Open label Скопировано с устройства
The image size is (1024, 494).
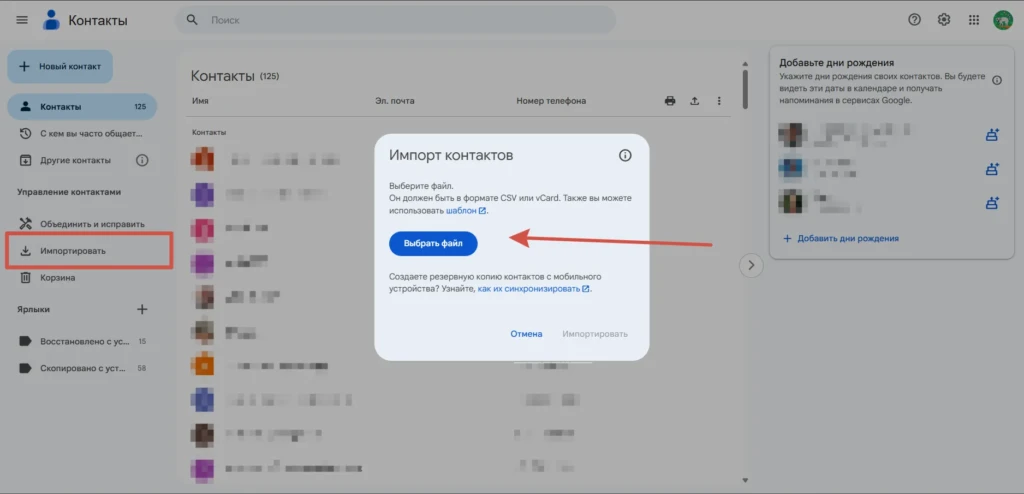tap(82, 368)
